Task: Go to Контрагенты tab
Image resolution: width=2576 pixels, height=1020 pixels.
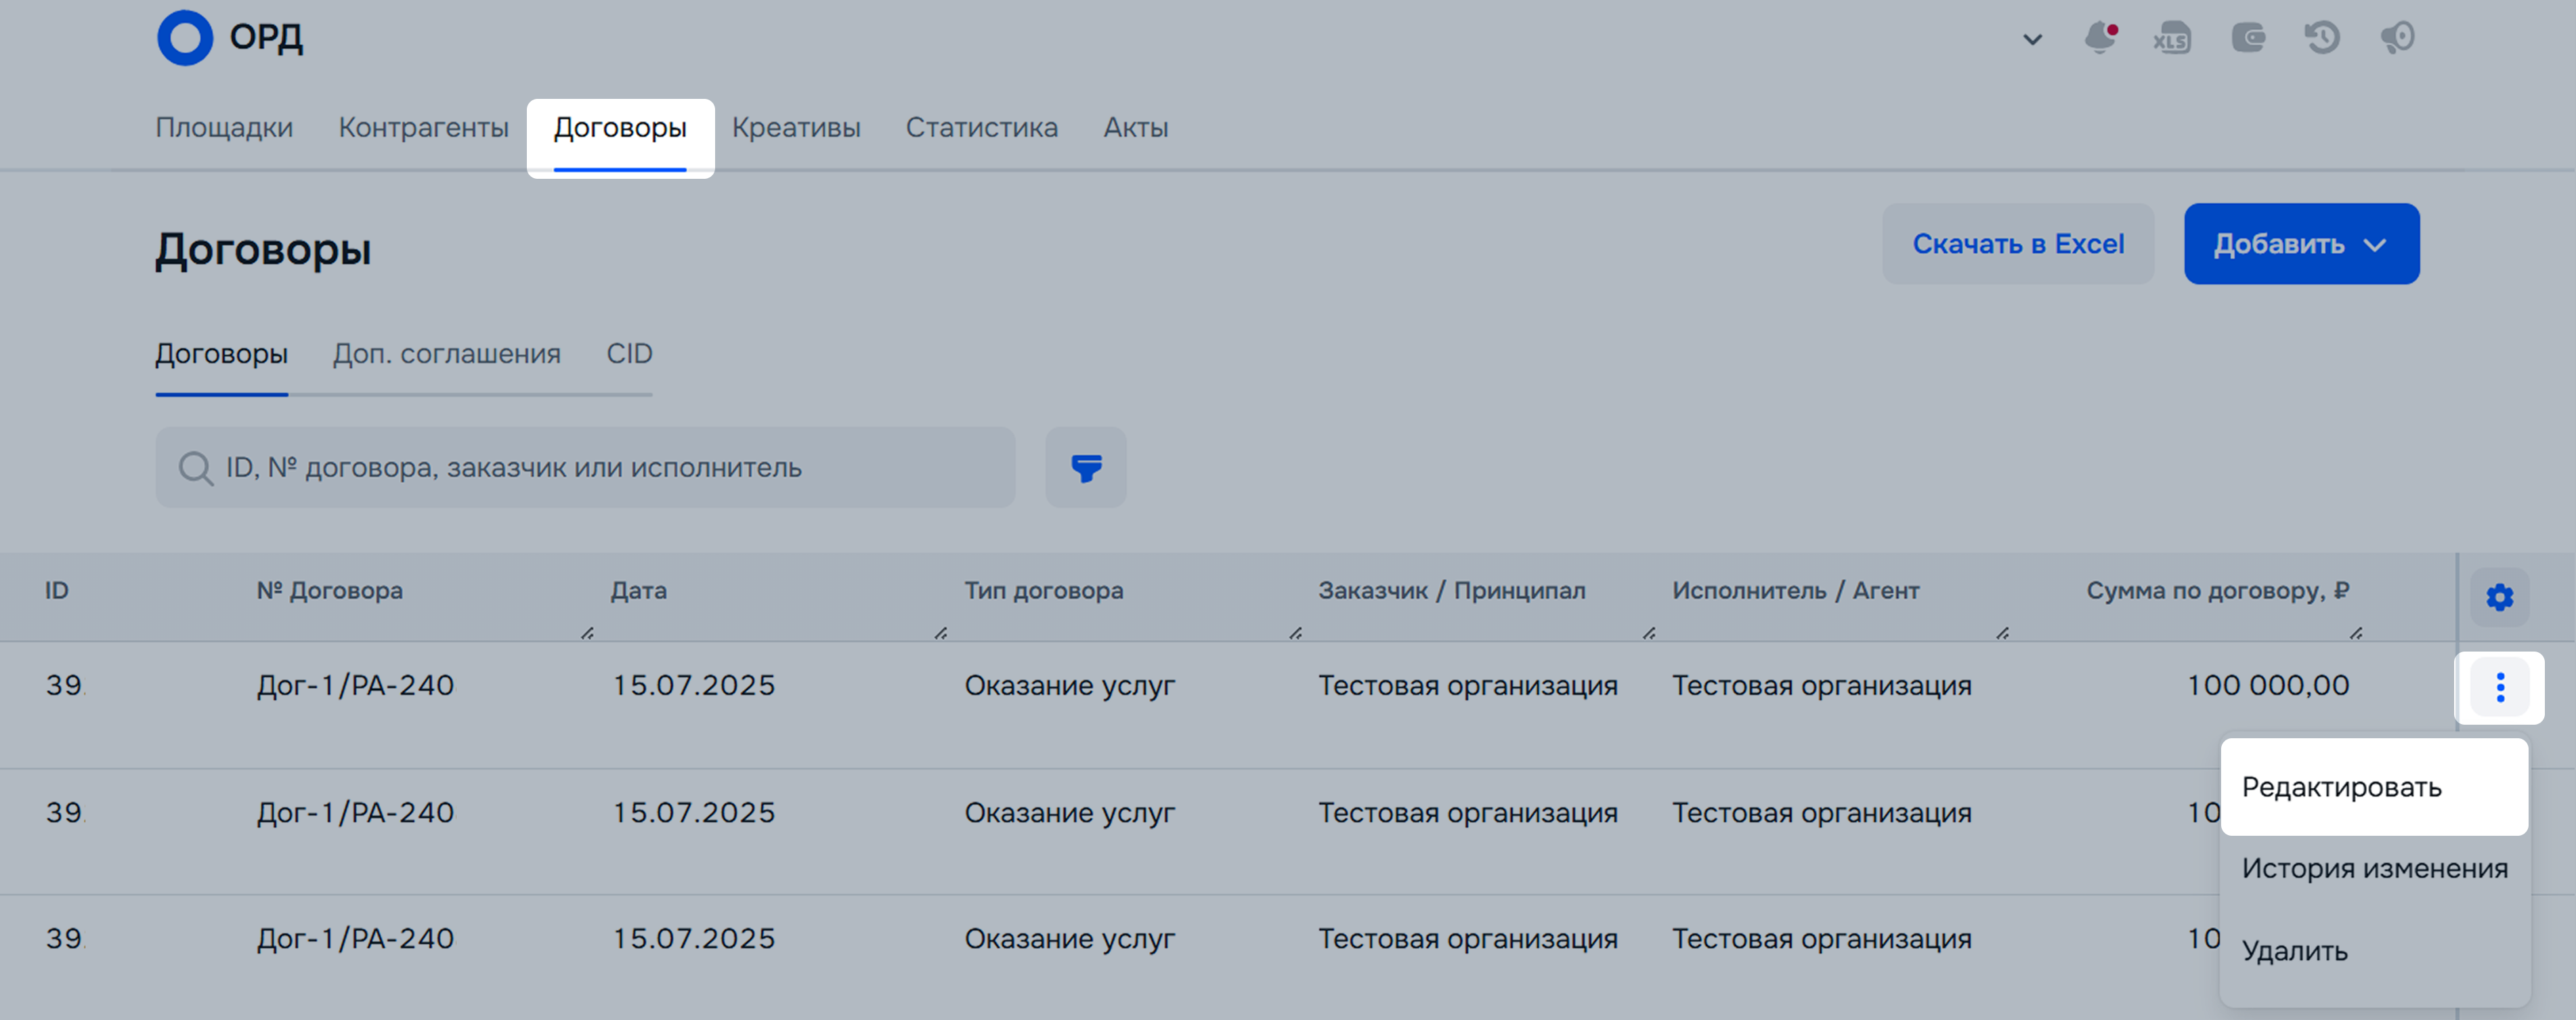Action: pos(423,128)
